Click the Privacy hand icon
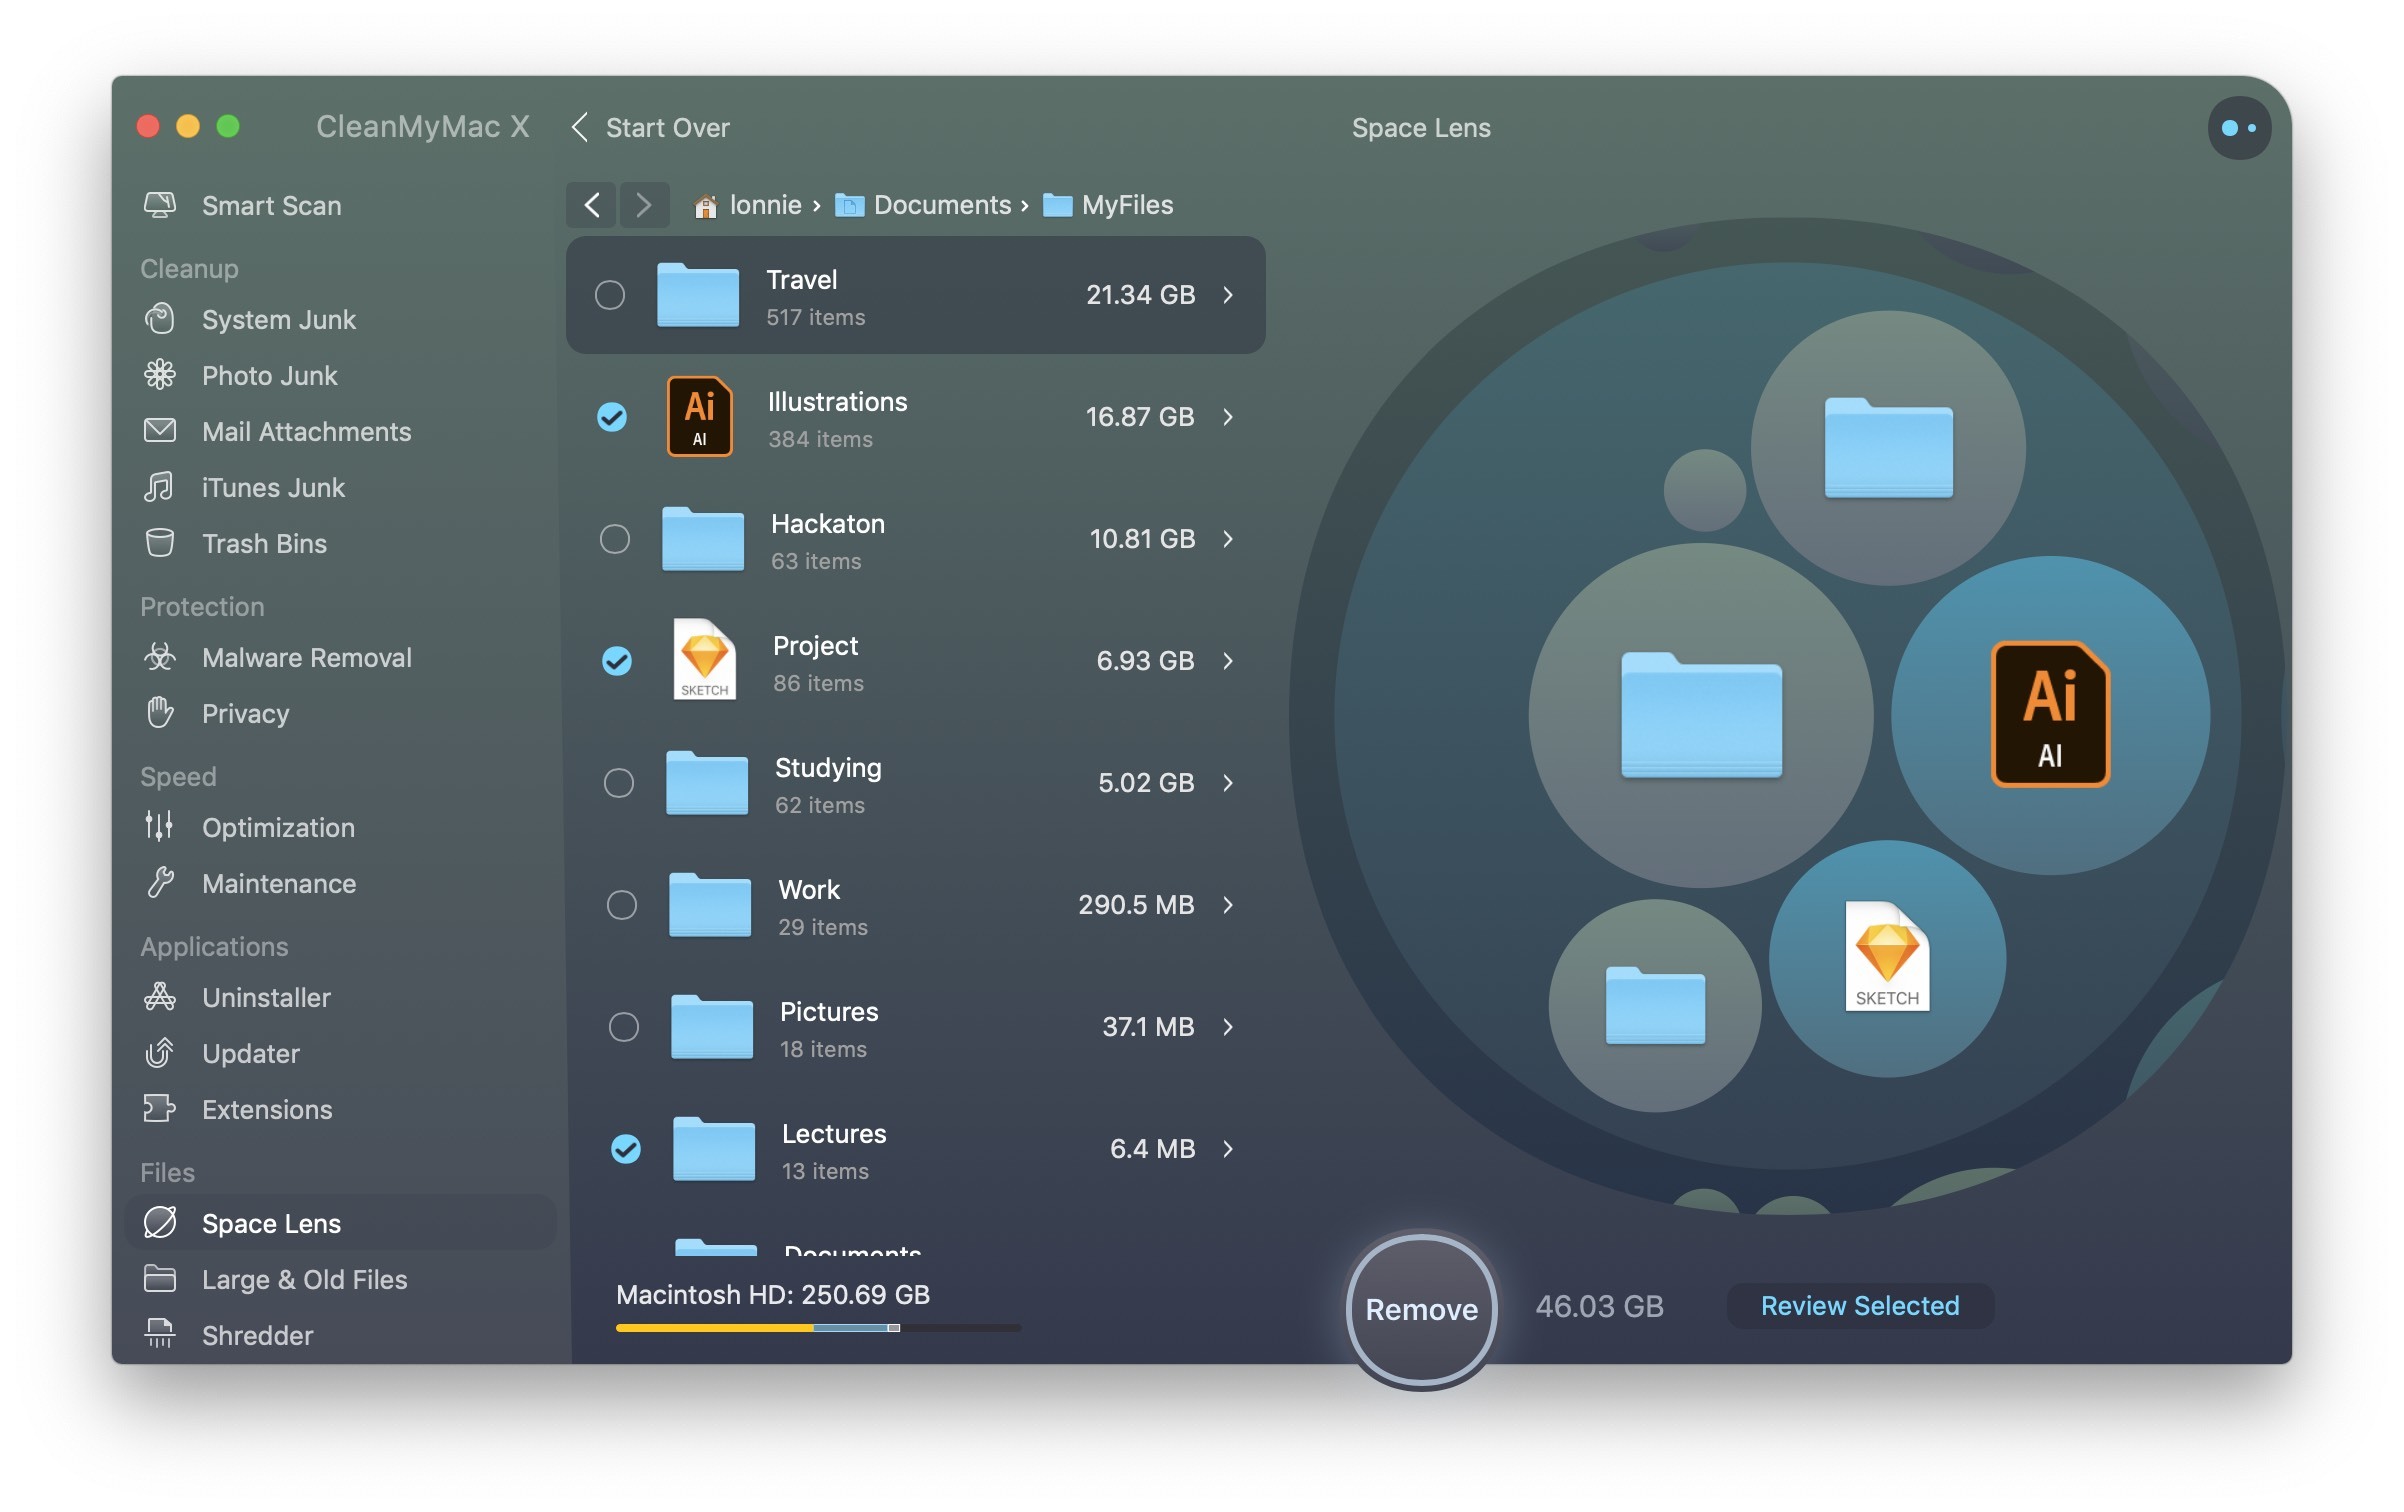2404x1512 pixels. pos(160,713)
